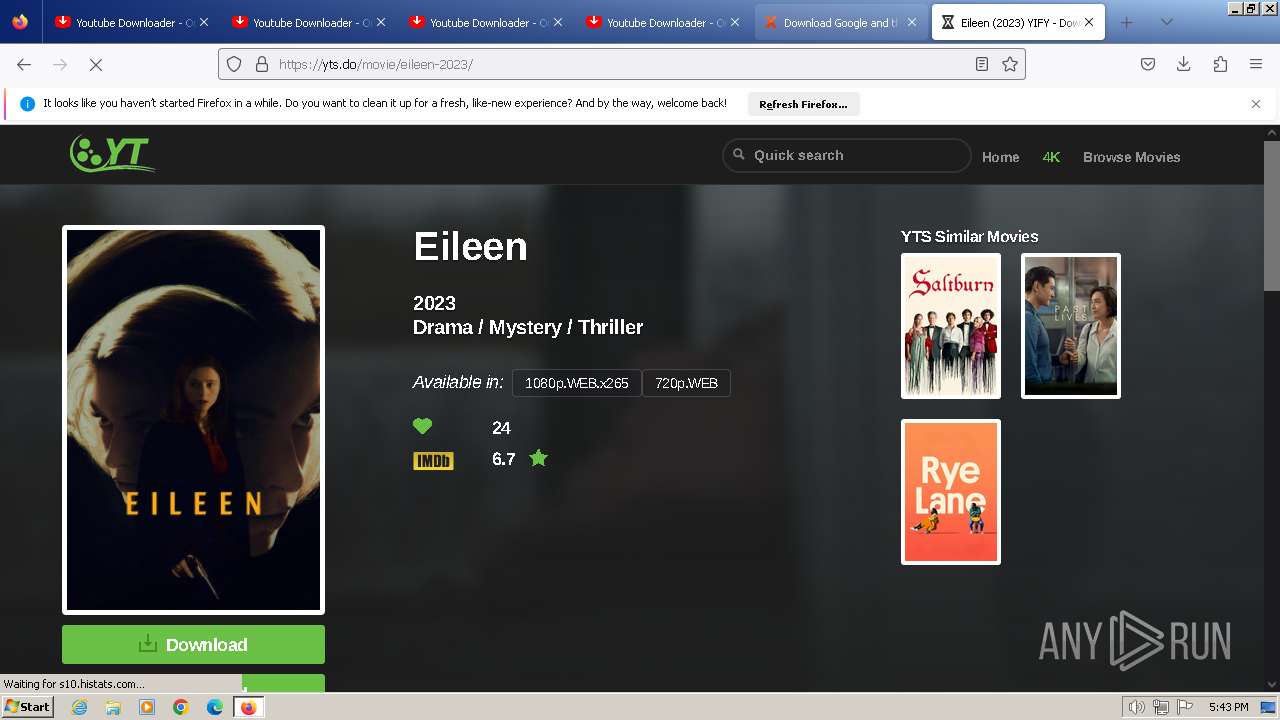Click the green heart likes icon
This screenshot has height=720, width=1280.
pos(423,427)
